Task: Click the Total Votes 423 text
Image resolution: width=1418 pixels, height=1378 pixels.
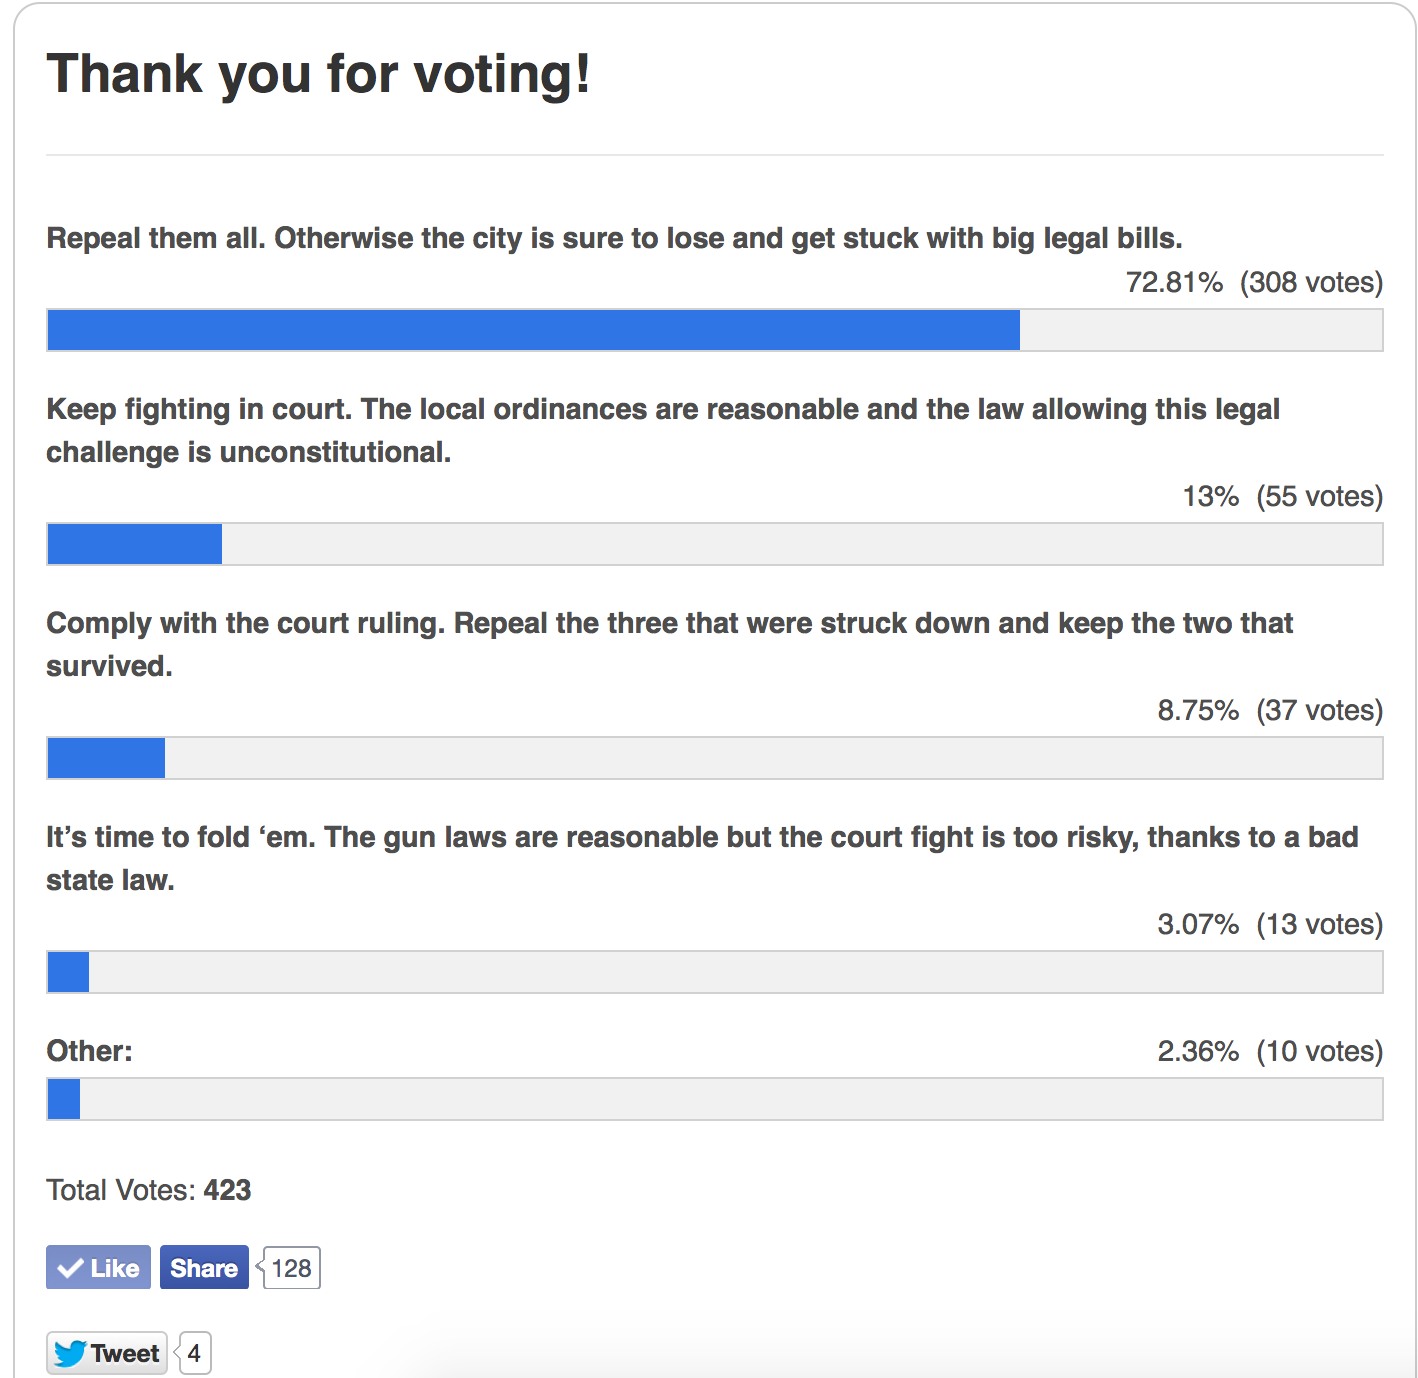Action: pyautogui.click(x=149, y=1190)
